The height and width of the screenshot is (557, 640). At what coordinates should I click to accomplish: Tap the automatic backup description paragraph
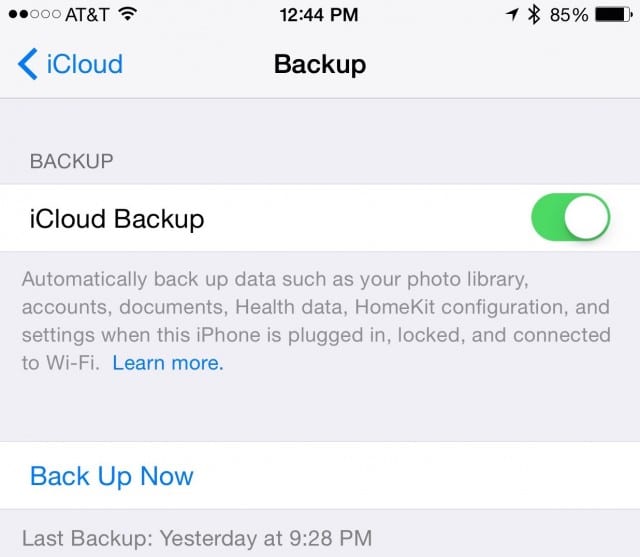[x=316, y=321]
